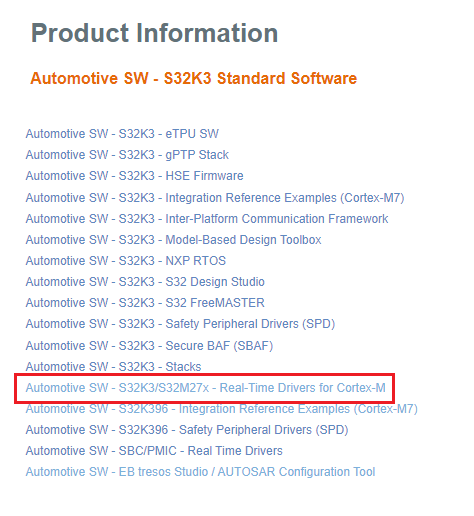
Task: Open EB tresos Studio AUTOSAR Configuration Tool
Action: click(200, 472)
